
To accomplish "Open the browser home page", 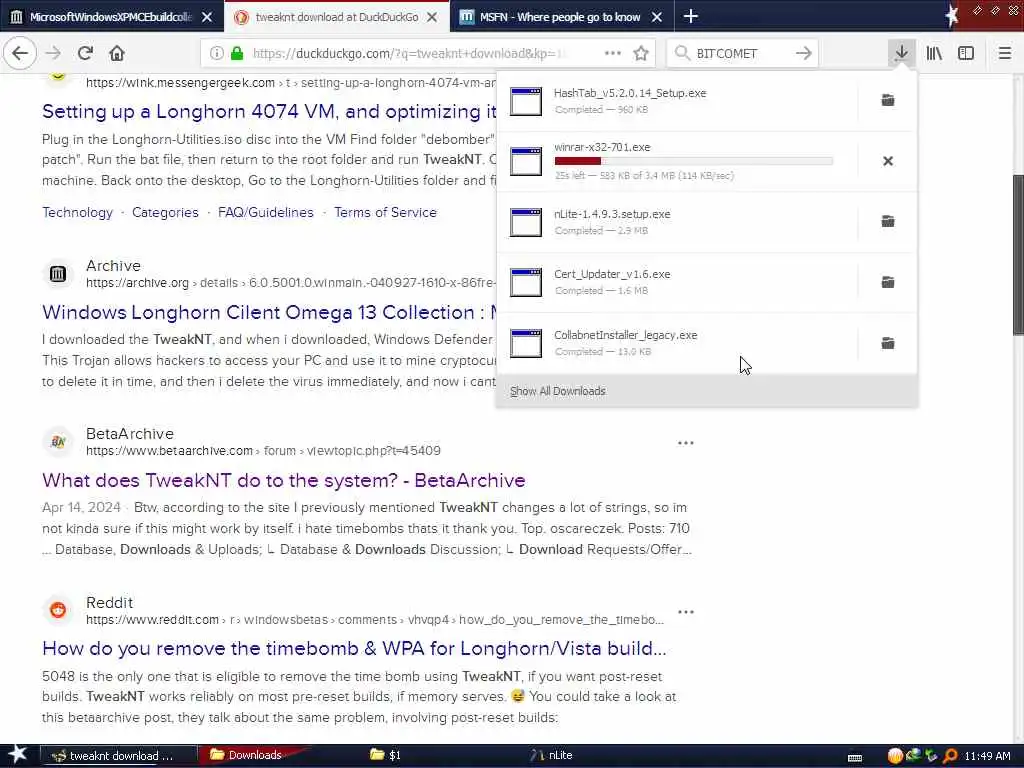I will pyautogui.click(x=117, y=53).
